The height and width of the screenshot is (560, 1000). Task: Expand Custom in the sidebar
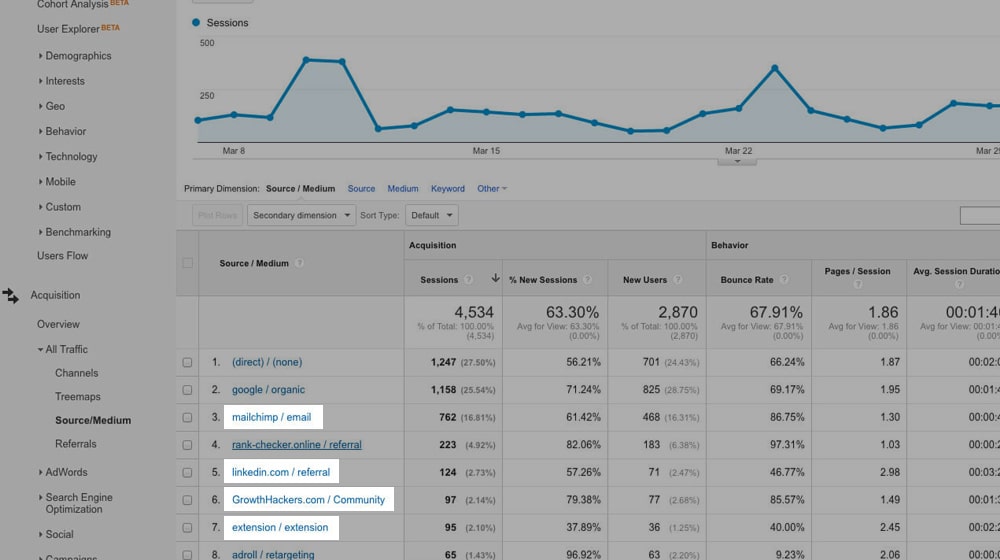[x=59, y=207]
